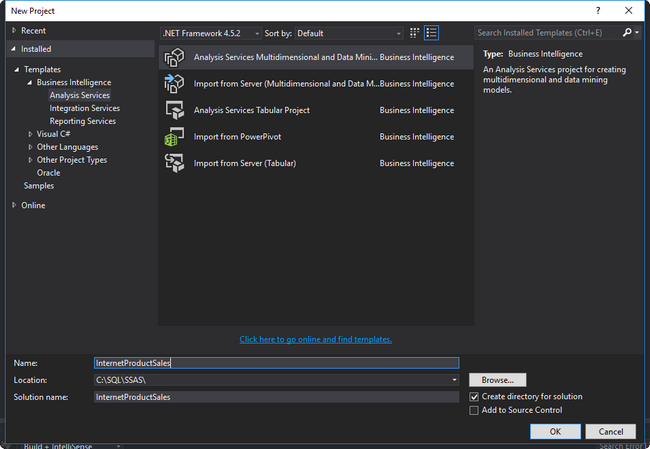
Task: Click the OK button
Action: point(555,432)
